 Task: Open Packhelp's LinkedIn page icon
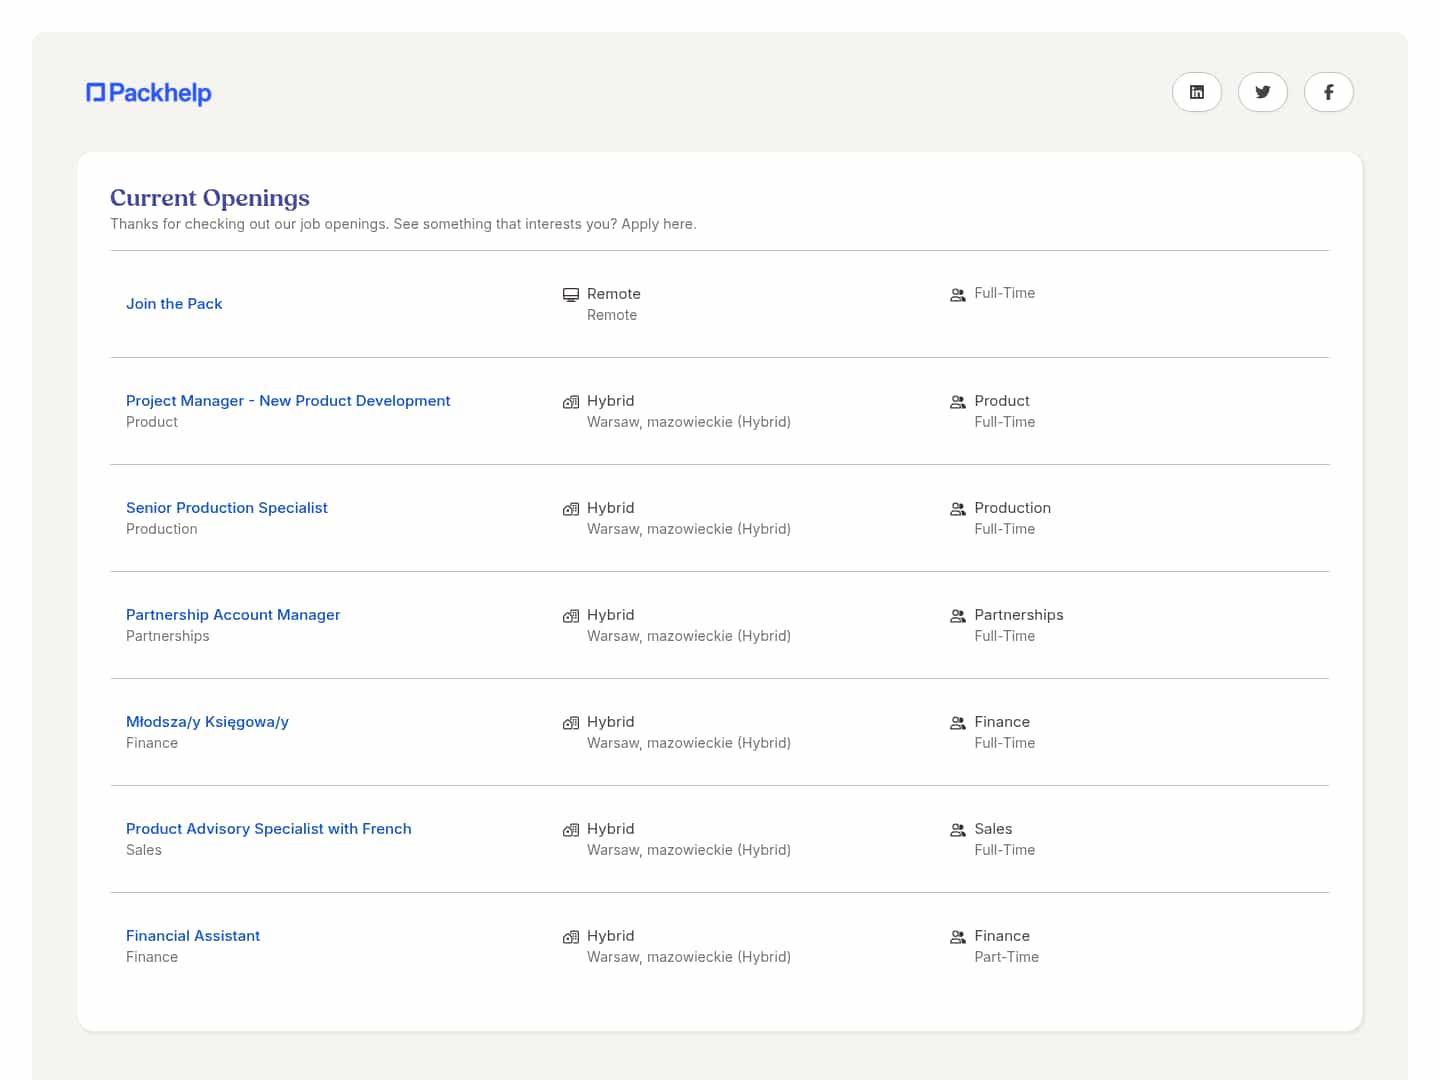(1196, 92)
